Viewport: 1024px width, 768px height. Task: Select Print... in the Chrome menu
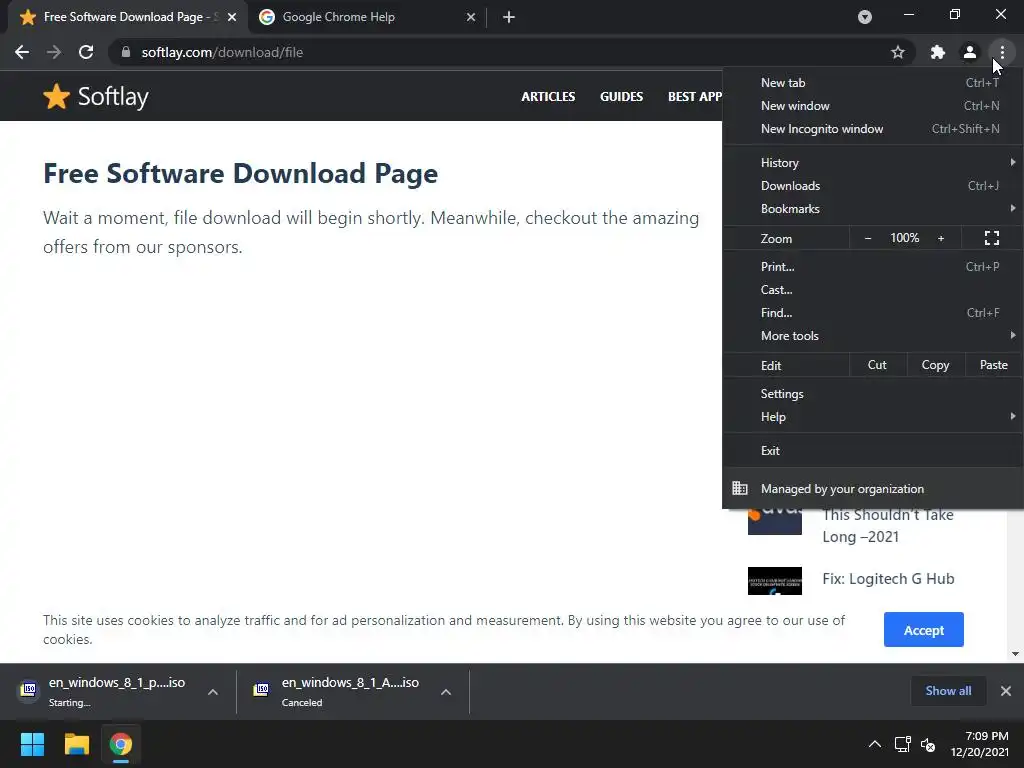point(872,266)
